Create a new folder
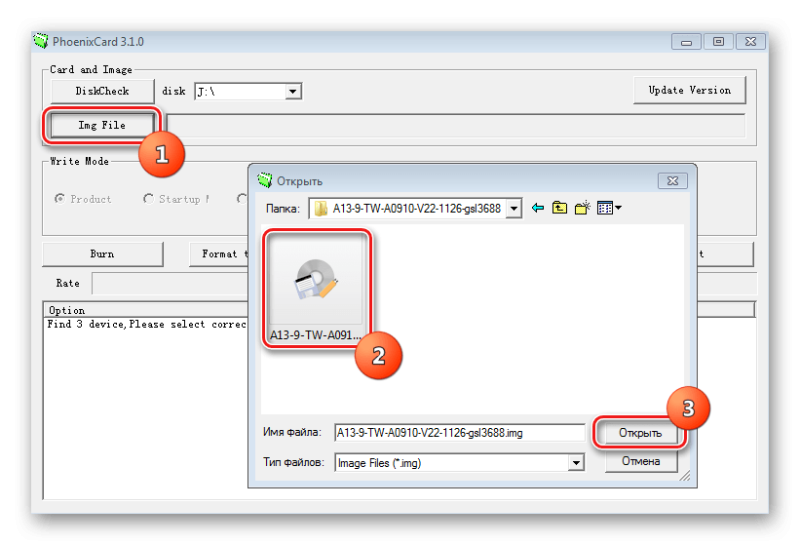This screenshot has height=545, width=800. click(582, 208)
